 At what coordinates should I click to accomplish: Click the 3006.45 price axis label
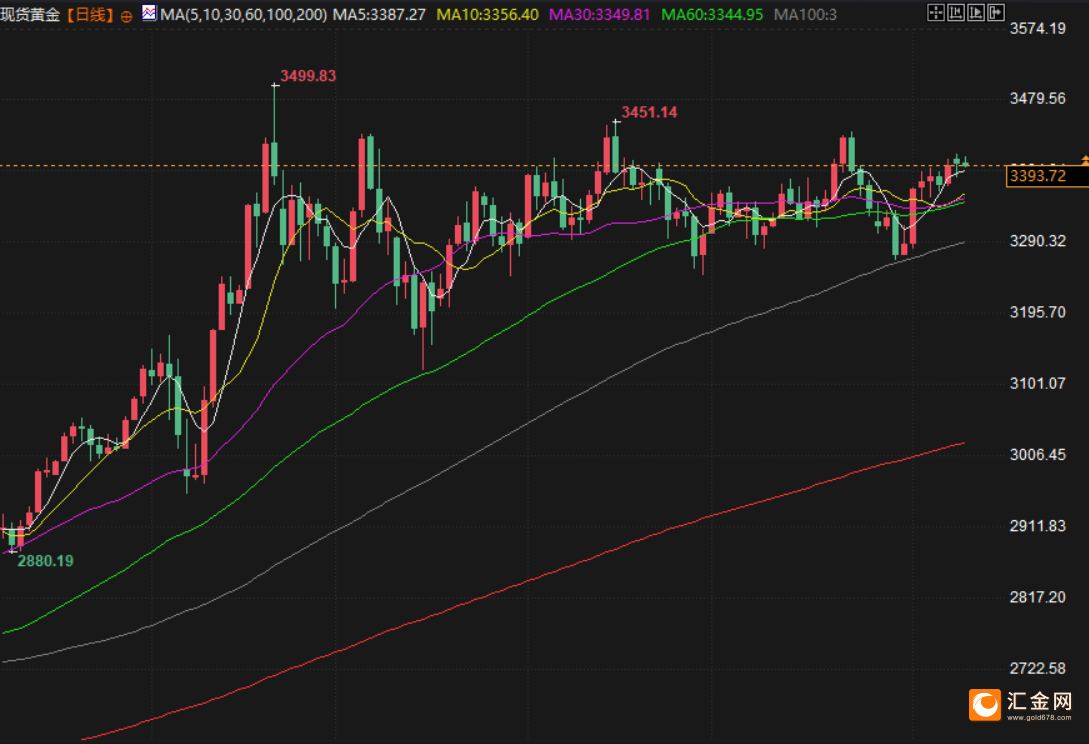coord(1038,454)
